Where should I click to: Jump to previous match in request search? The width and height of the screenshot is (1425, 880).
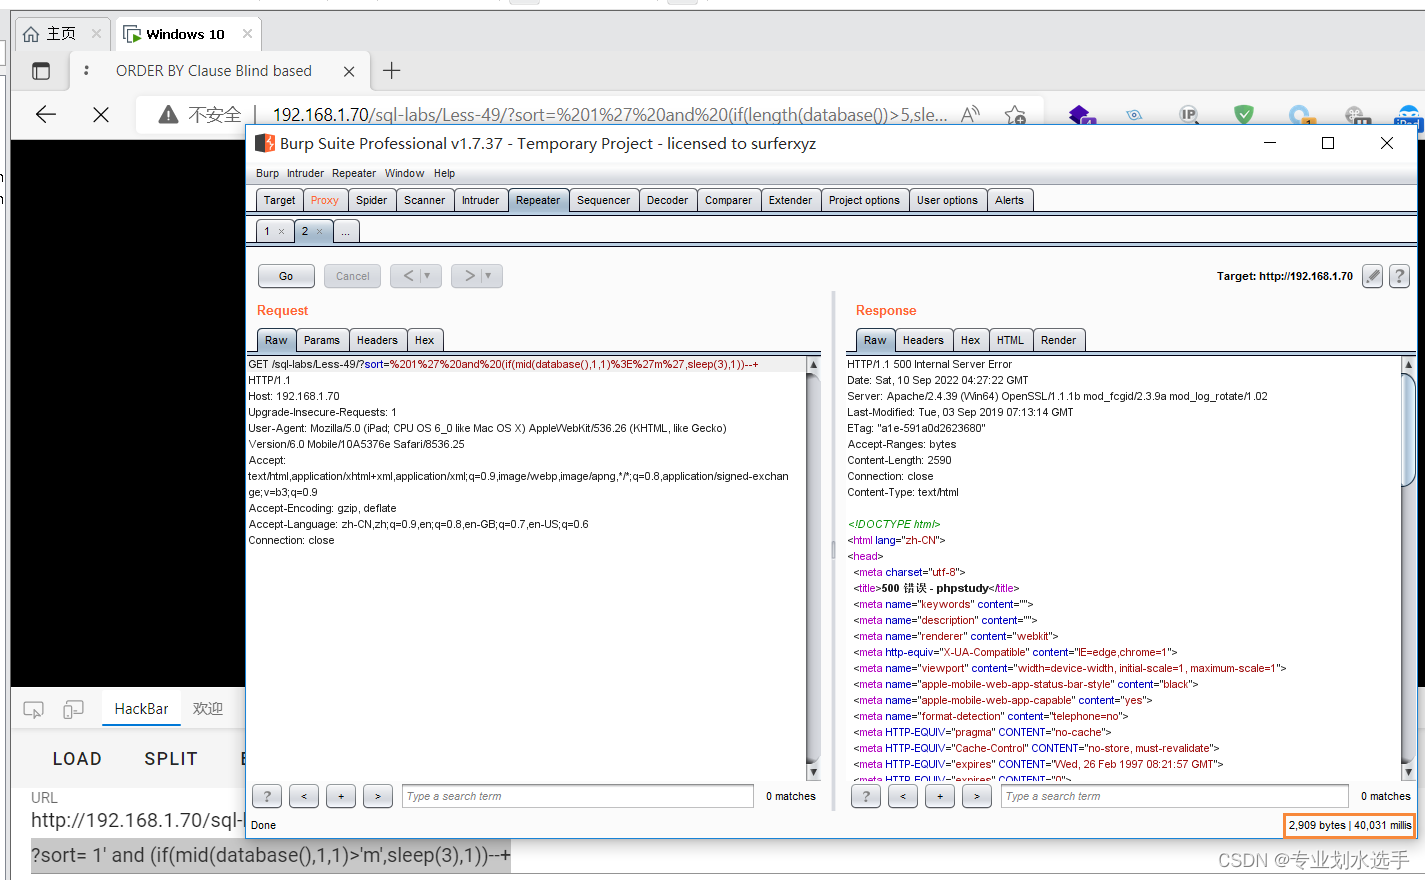304,796
